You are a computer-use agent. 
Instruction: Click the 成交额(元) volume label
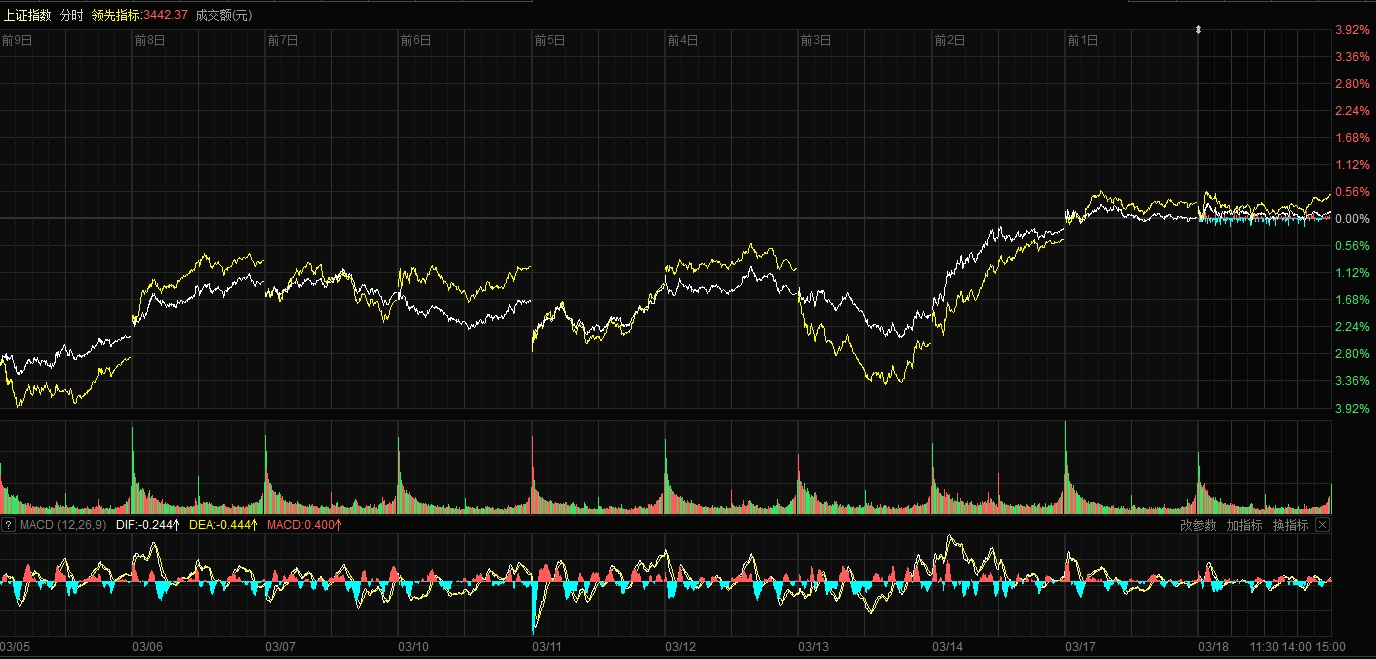[224, 15]
